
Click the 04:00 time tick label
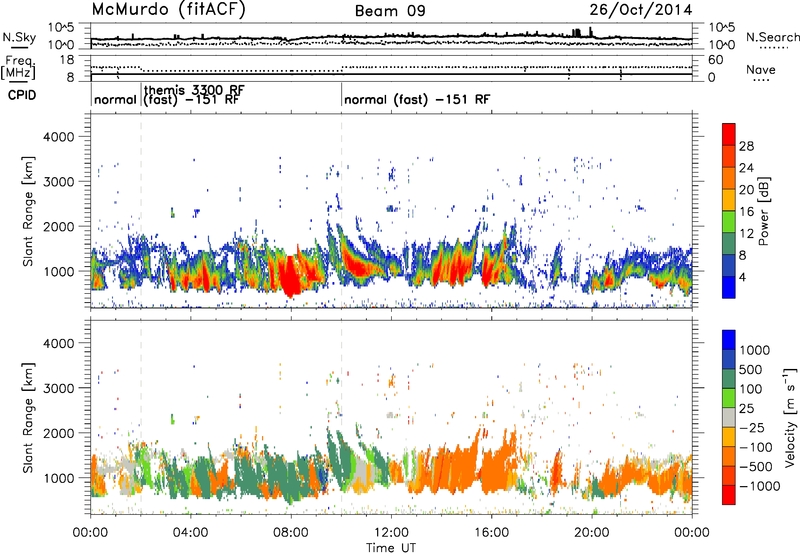(190, 533)
